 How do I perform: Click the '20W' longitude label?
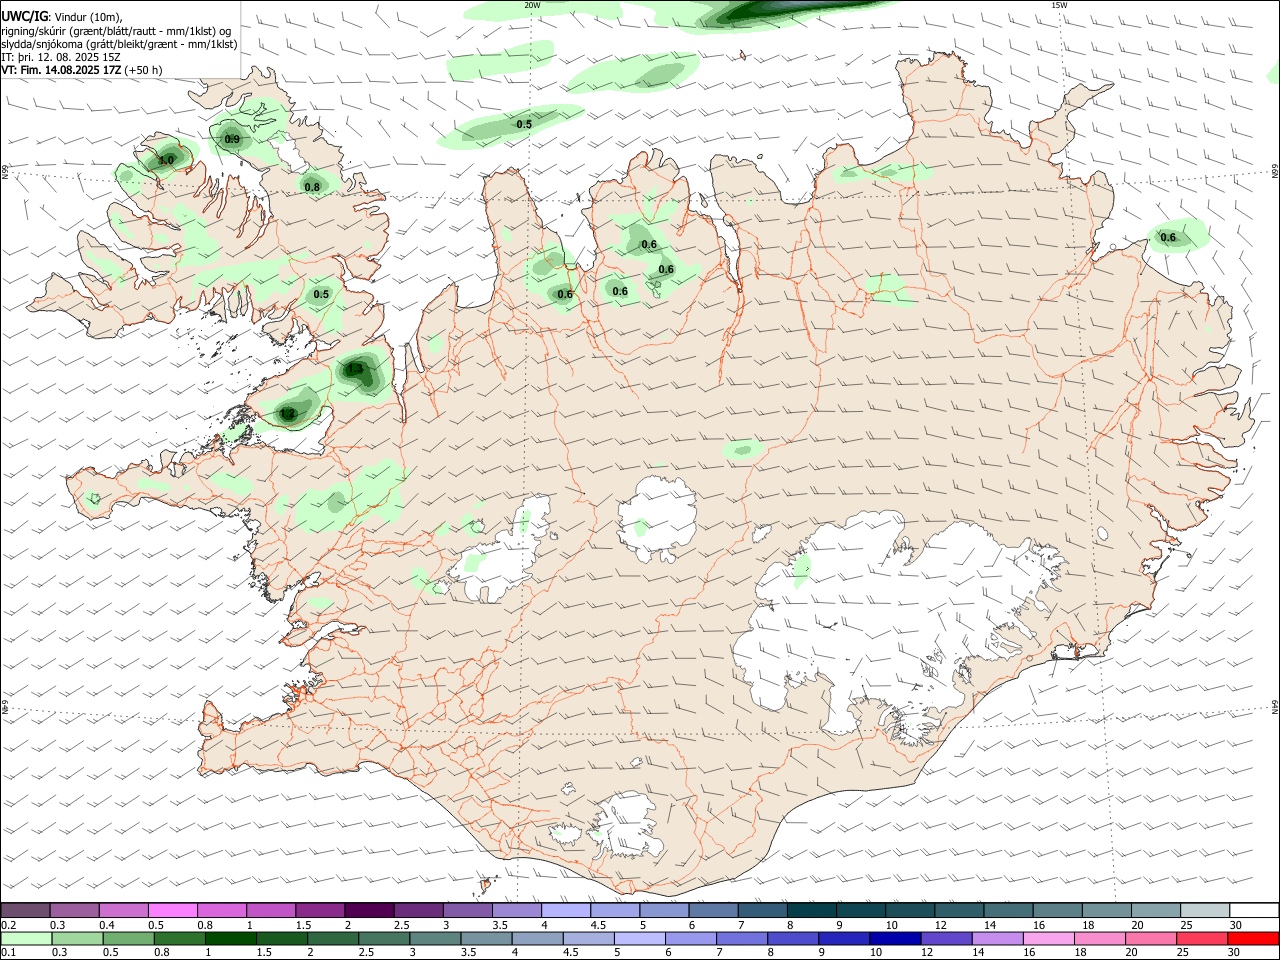pyautogui.click(x=532, y=5)
